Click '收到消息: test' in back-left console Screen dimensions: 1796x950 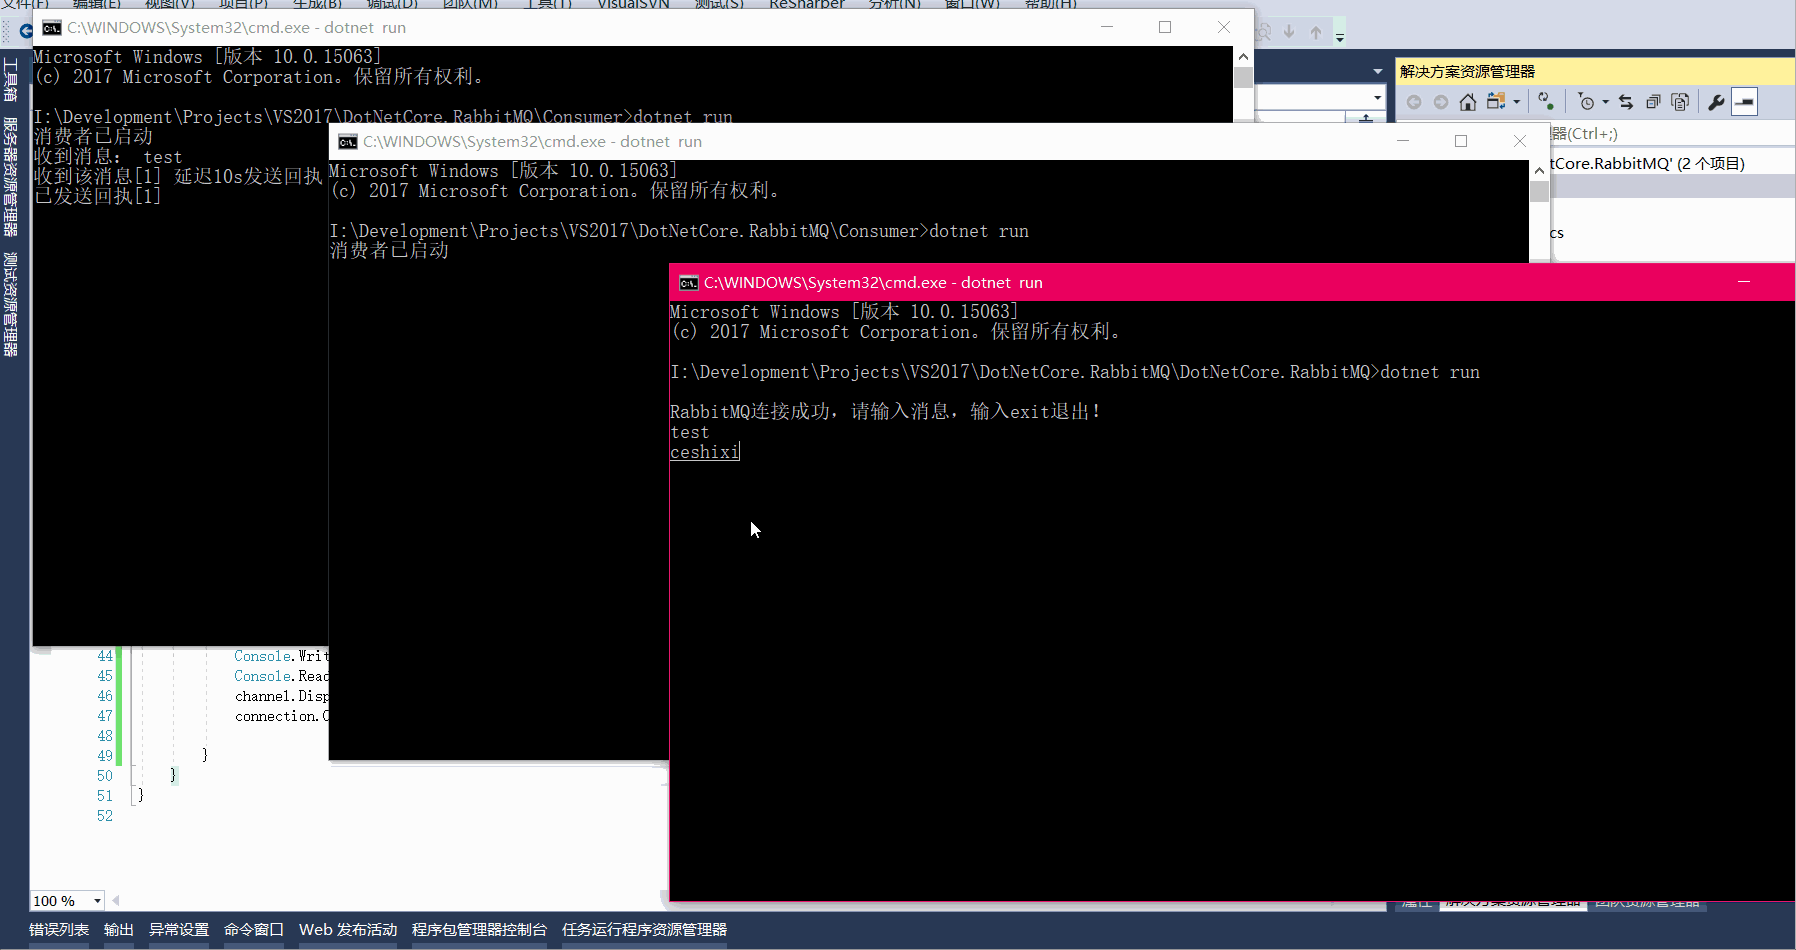tap(108, 157)
